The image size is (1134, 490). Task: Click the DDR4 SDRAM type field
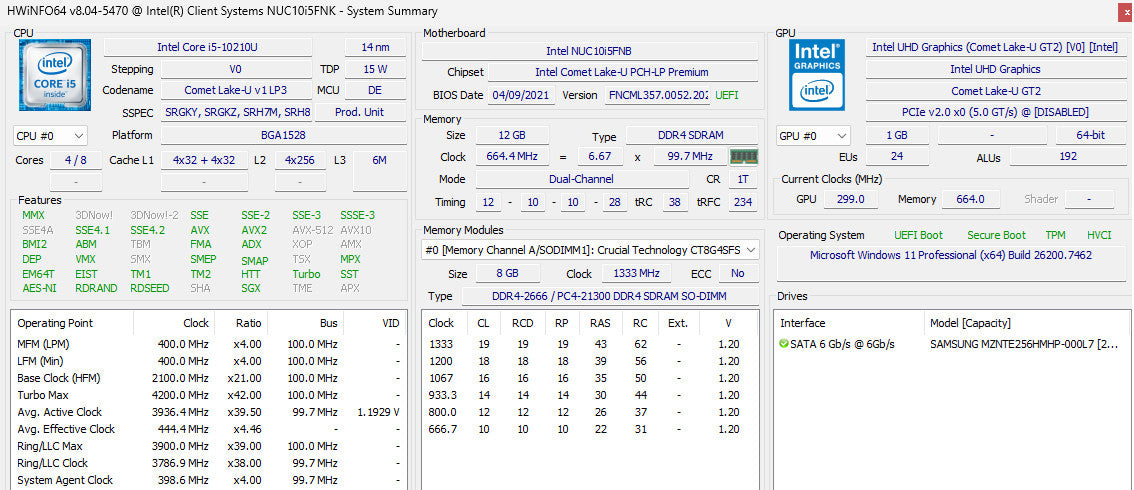[691, 135]
